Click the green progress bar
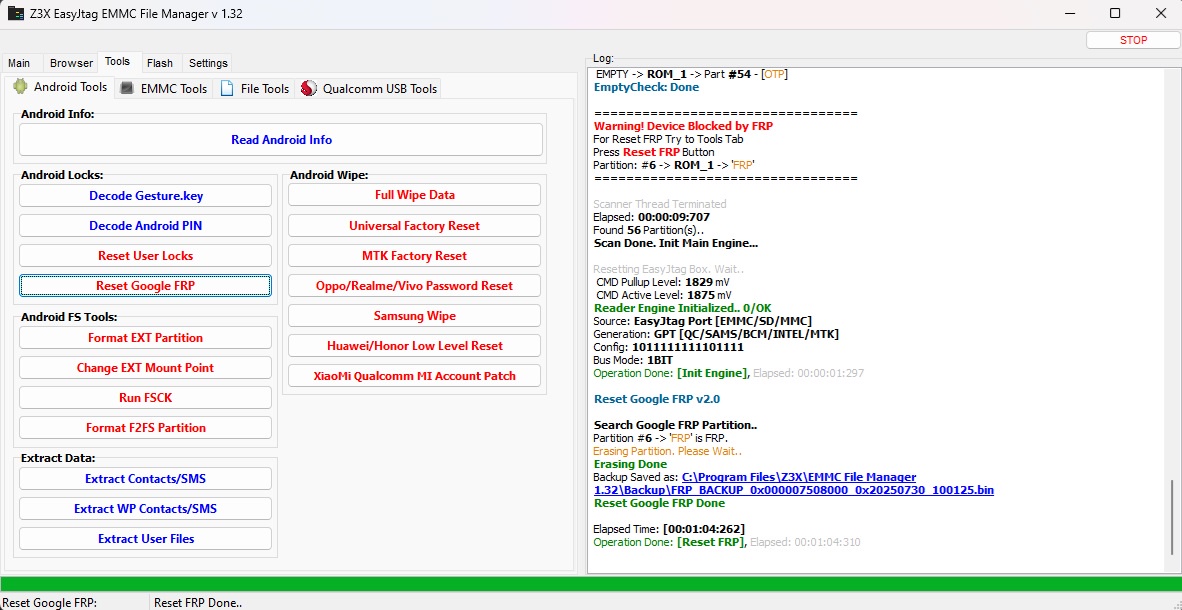The image size is (1182, 610). pos(590,584)
